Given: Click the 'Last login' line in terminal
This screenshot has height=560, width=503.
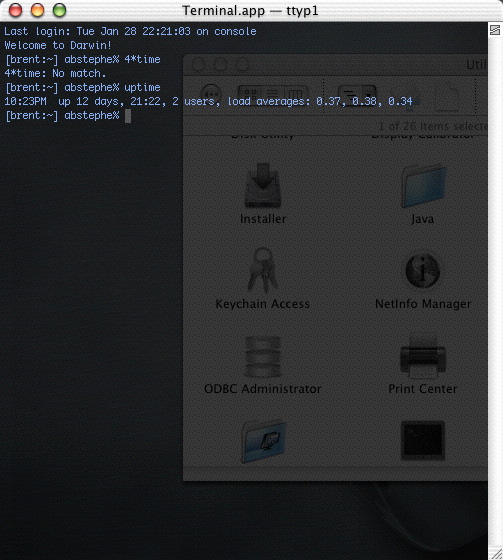Looking at the screenshot, I should (130, 31).
